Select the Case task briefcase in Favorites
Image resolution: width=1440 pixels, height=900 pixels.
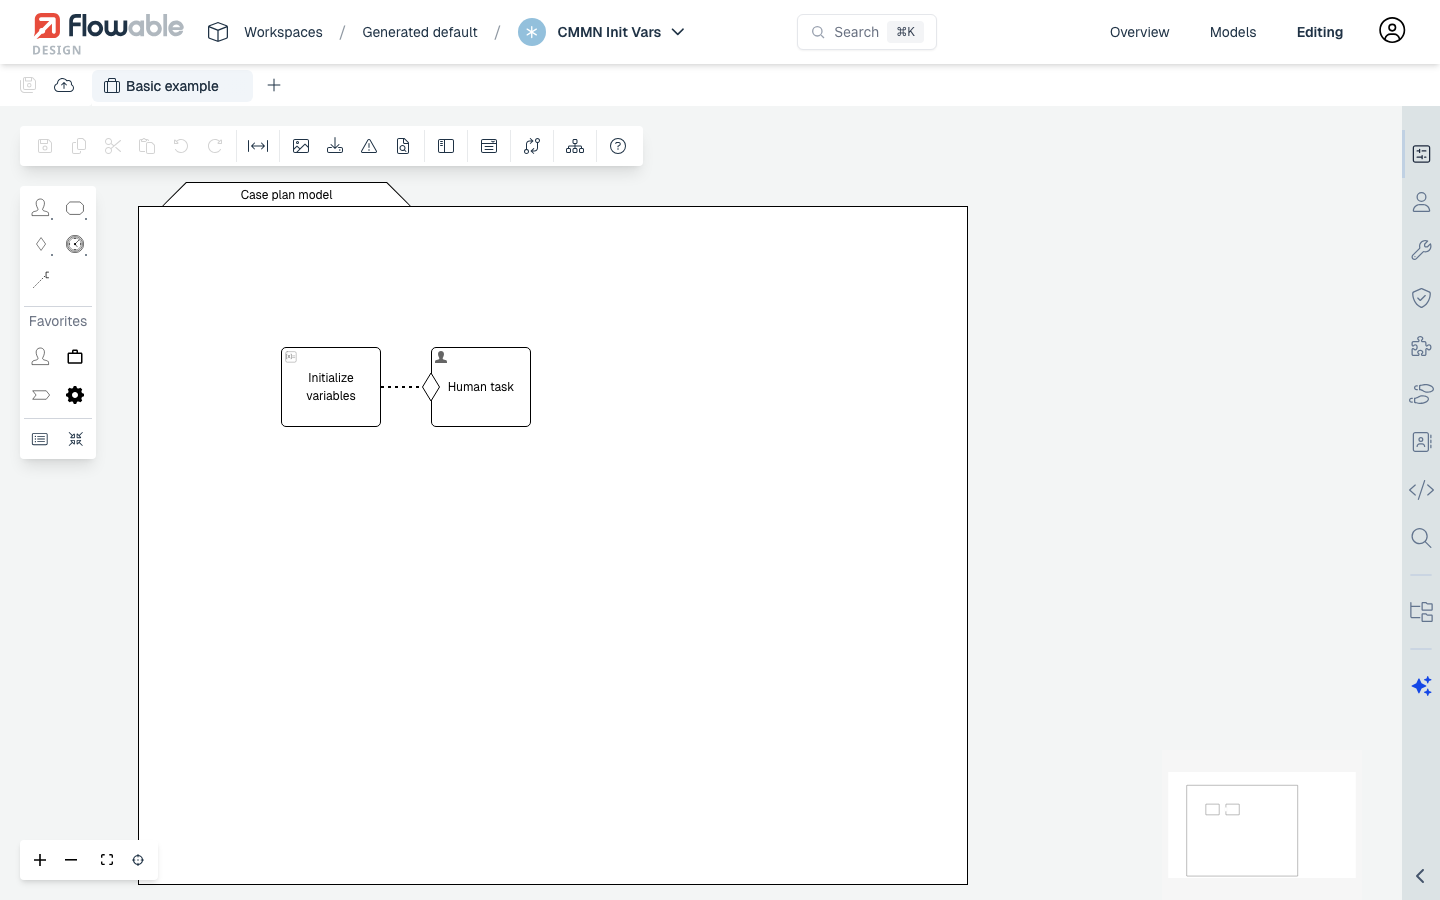pos(75,356)
